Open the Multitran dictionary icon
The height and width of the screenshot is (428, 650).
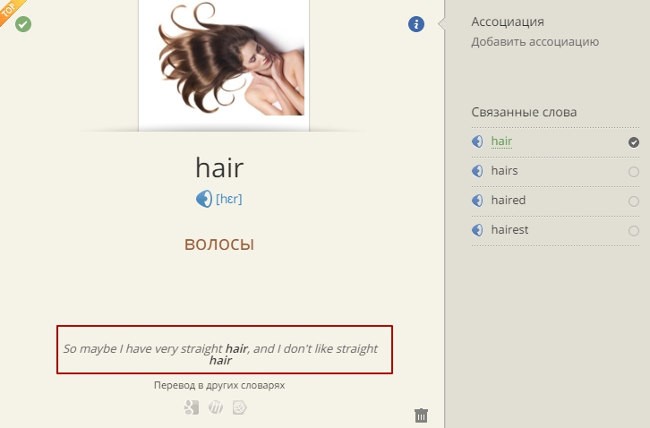tap(216, 408)
